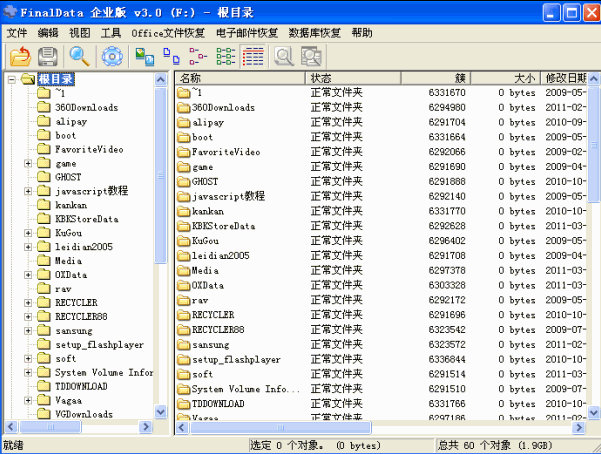Screen dimensions: 601x454
Task: Expand the sansung tree node
Action: coord(28,331)
